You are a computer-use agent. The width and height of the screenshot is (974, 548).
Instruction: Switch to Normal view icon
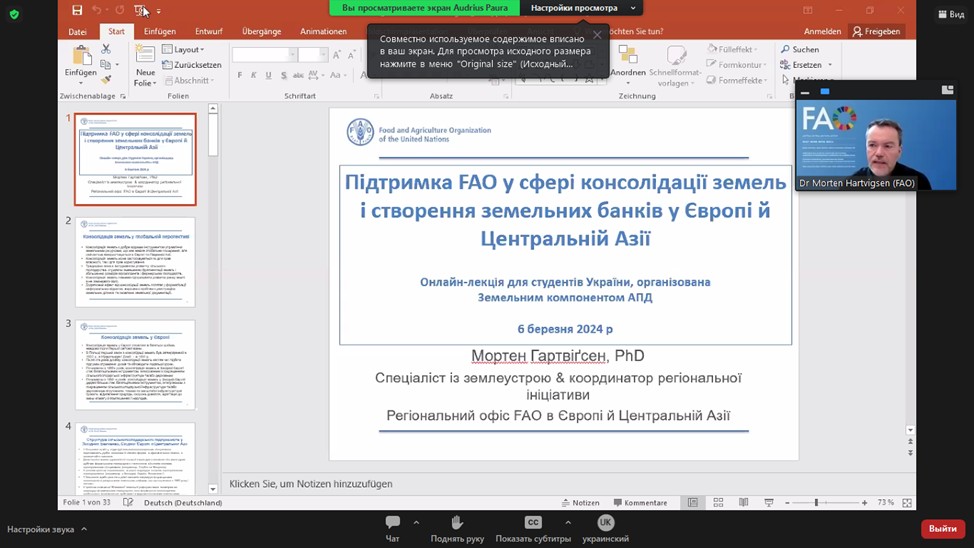pyautogui.click(x=693, y=503)
